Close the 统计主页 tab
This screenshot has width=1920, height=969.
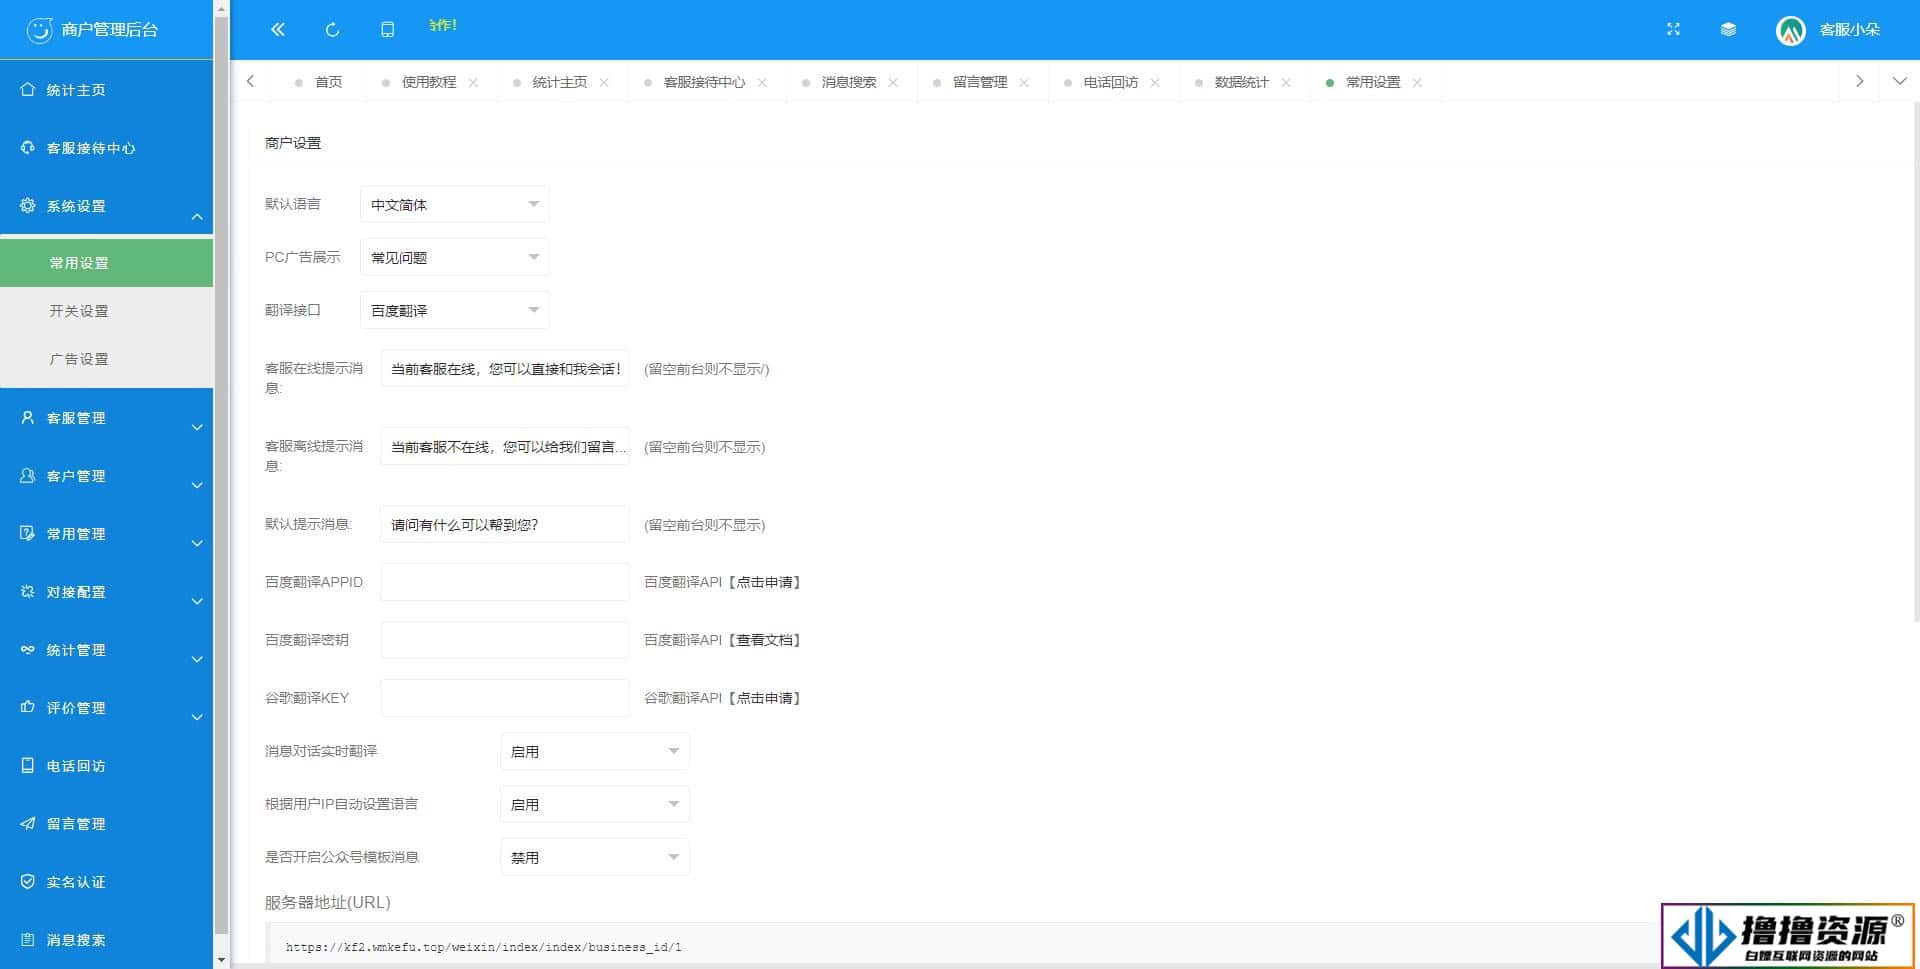click(604, 82)
